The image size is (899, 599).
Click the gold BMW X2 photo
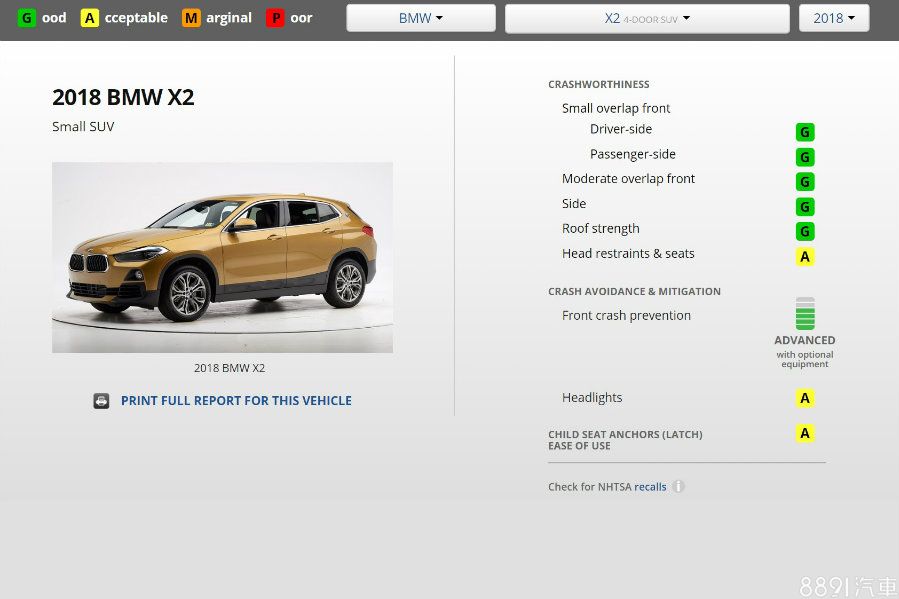pyautogui.click(x=222, y=257)
